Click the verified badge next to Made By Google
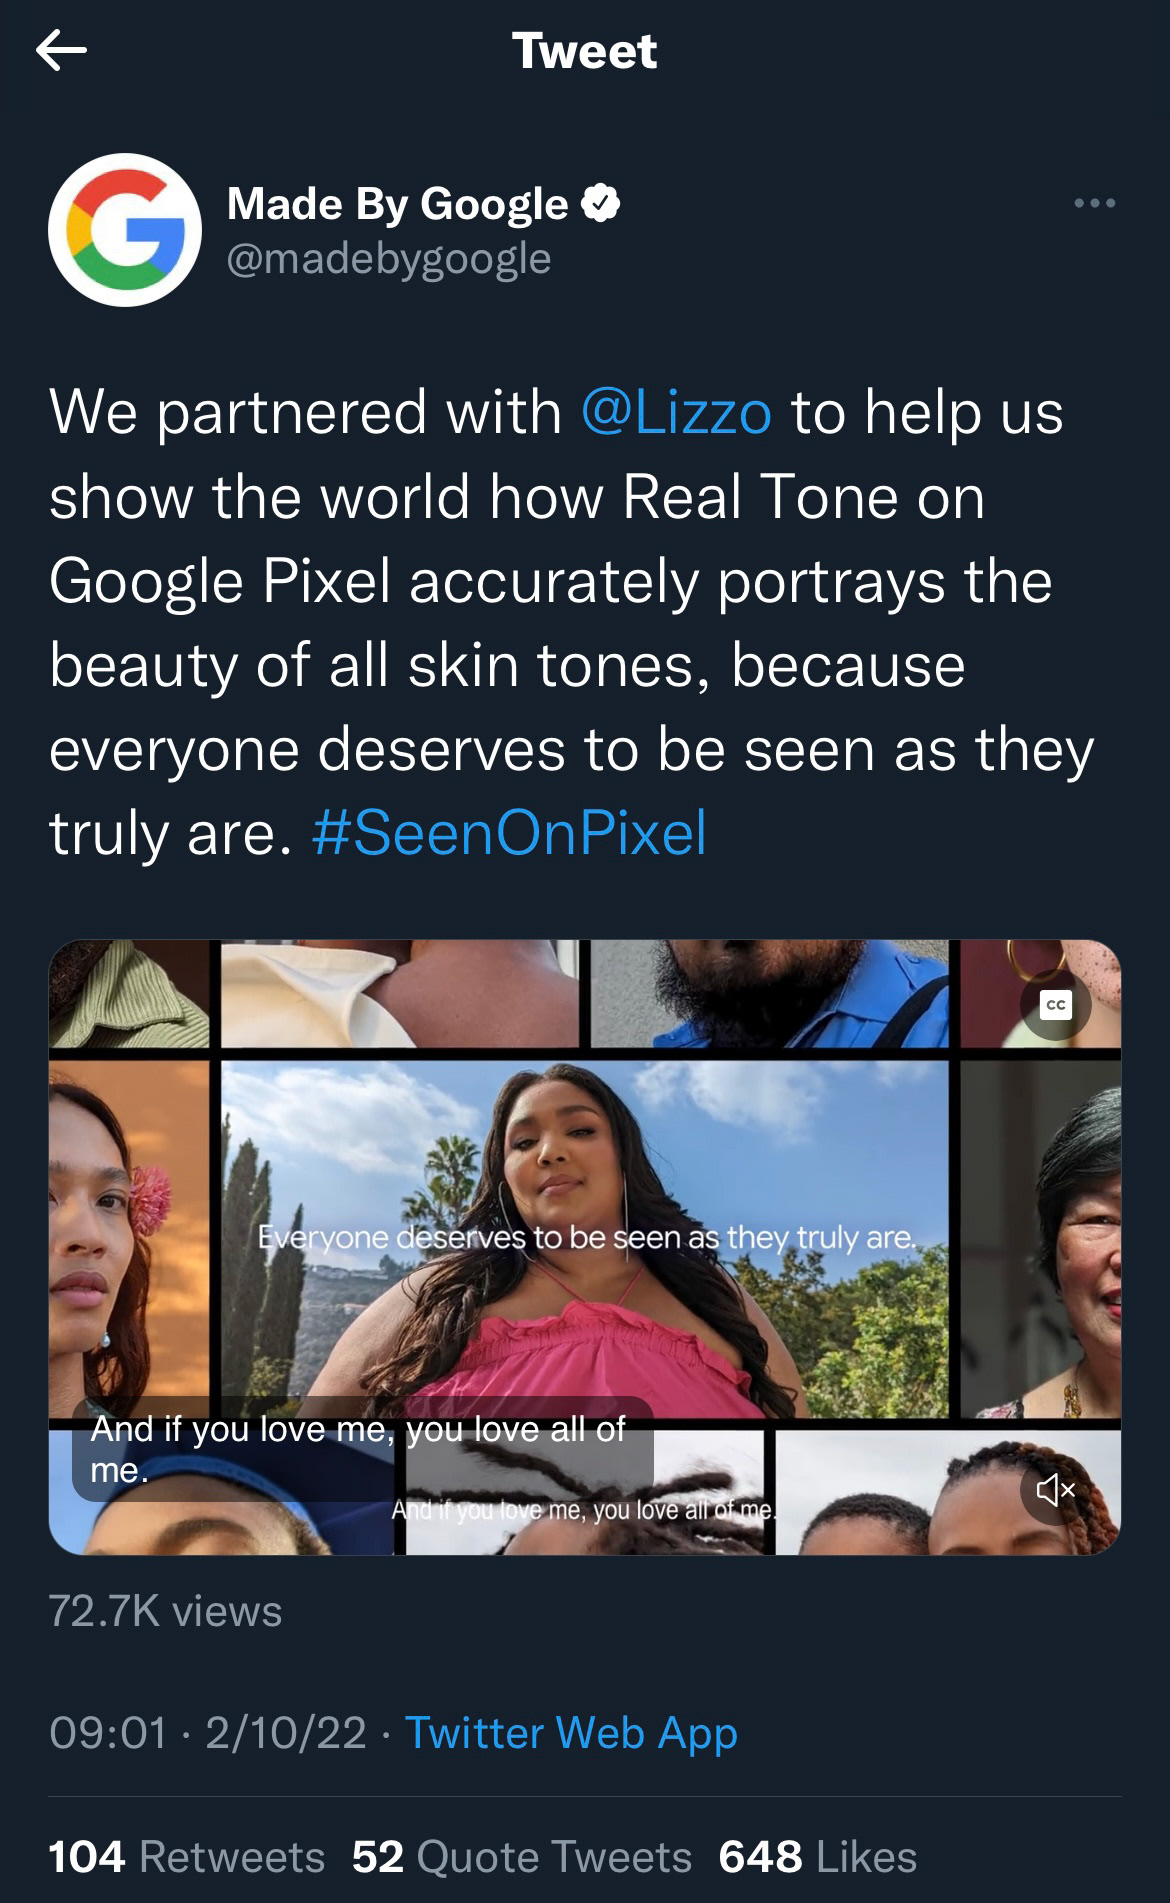1170x1903 pixels. [x=601, y=204]
